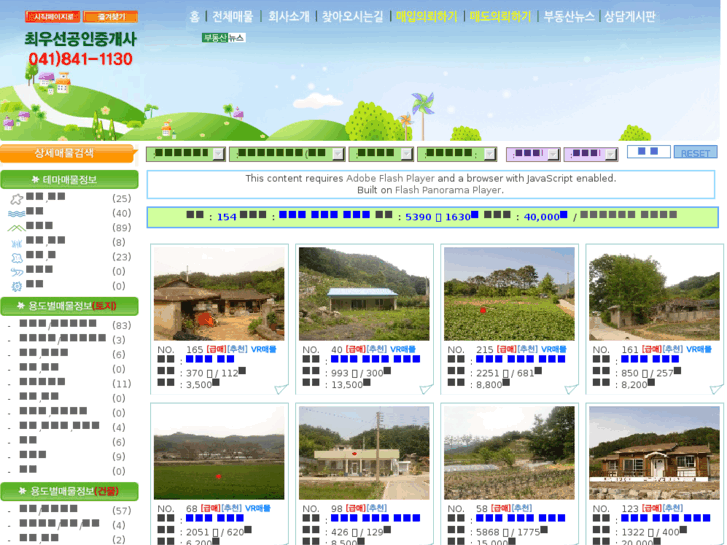Open 찾아오시는길 from the top menu

(x=353, y=17)
